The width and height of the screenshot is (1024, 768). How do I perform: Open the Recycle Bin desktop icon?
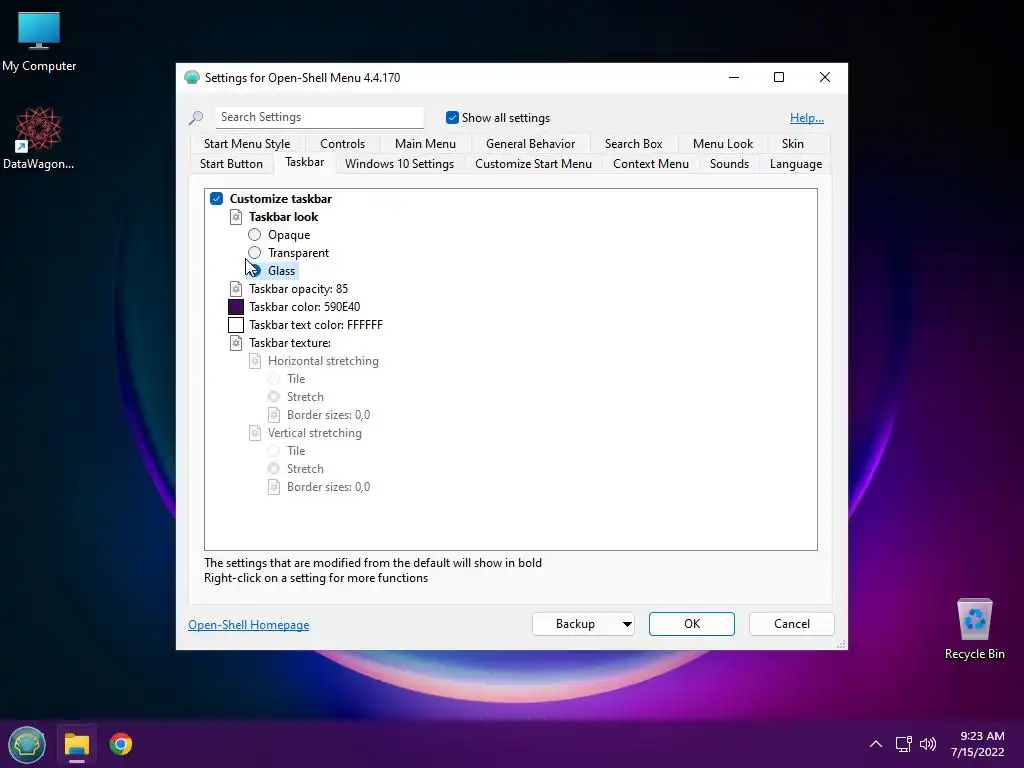pyautogui.click(x=974, y=629)
